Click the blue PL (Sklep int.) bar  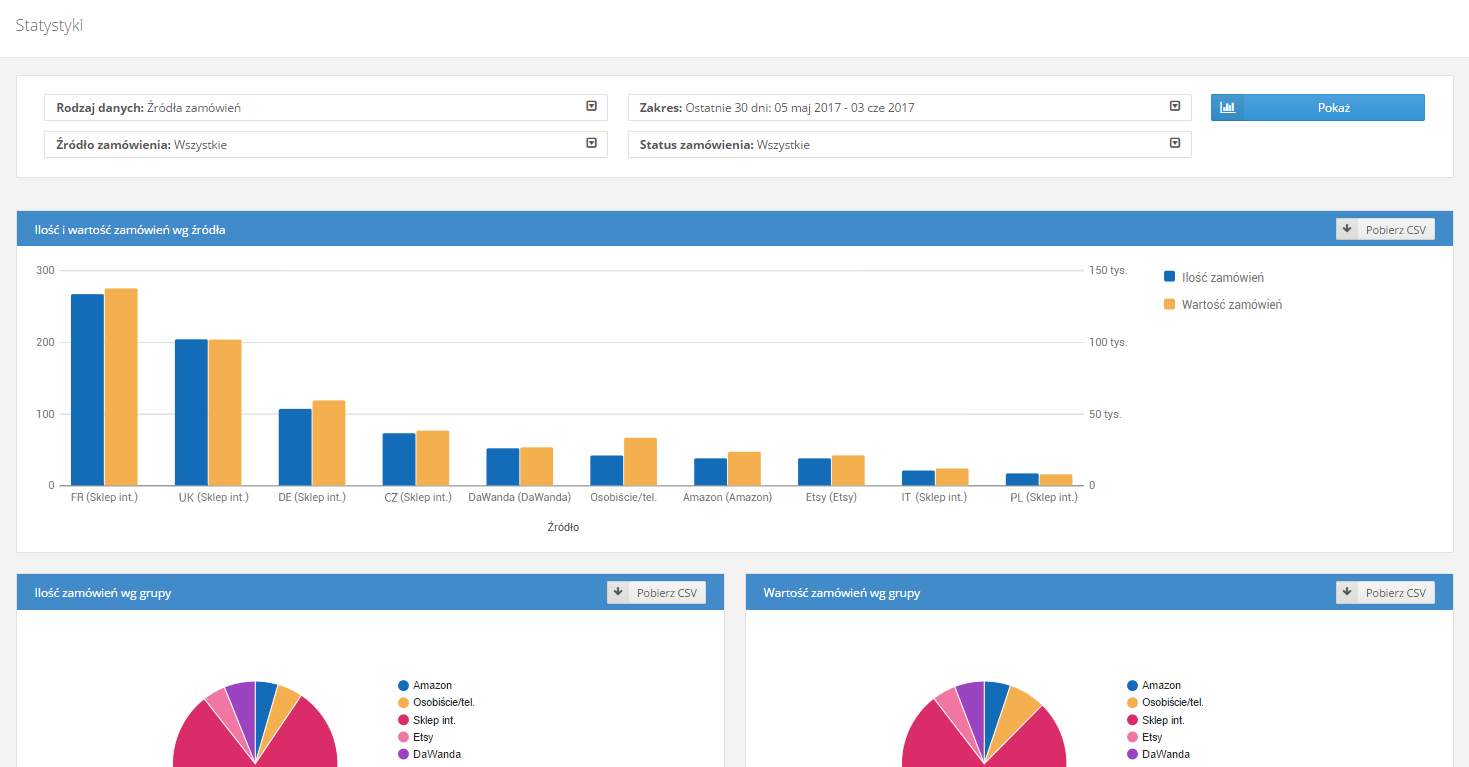click(1022, 480)
